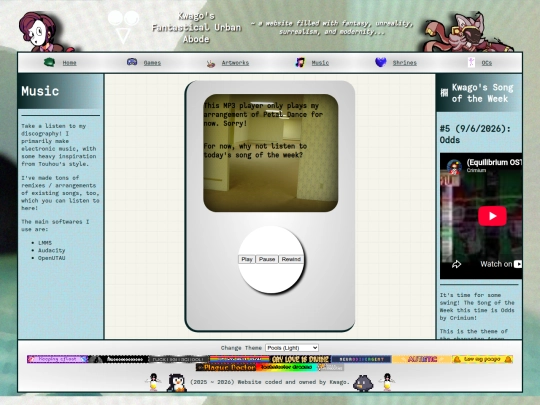Open the Artworks link
The width and height of the screenshot is (540, 405).
point(235,63)
